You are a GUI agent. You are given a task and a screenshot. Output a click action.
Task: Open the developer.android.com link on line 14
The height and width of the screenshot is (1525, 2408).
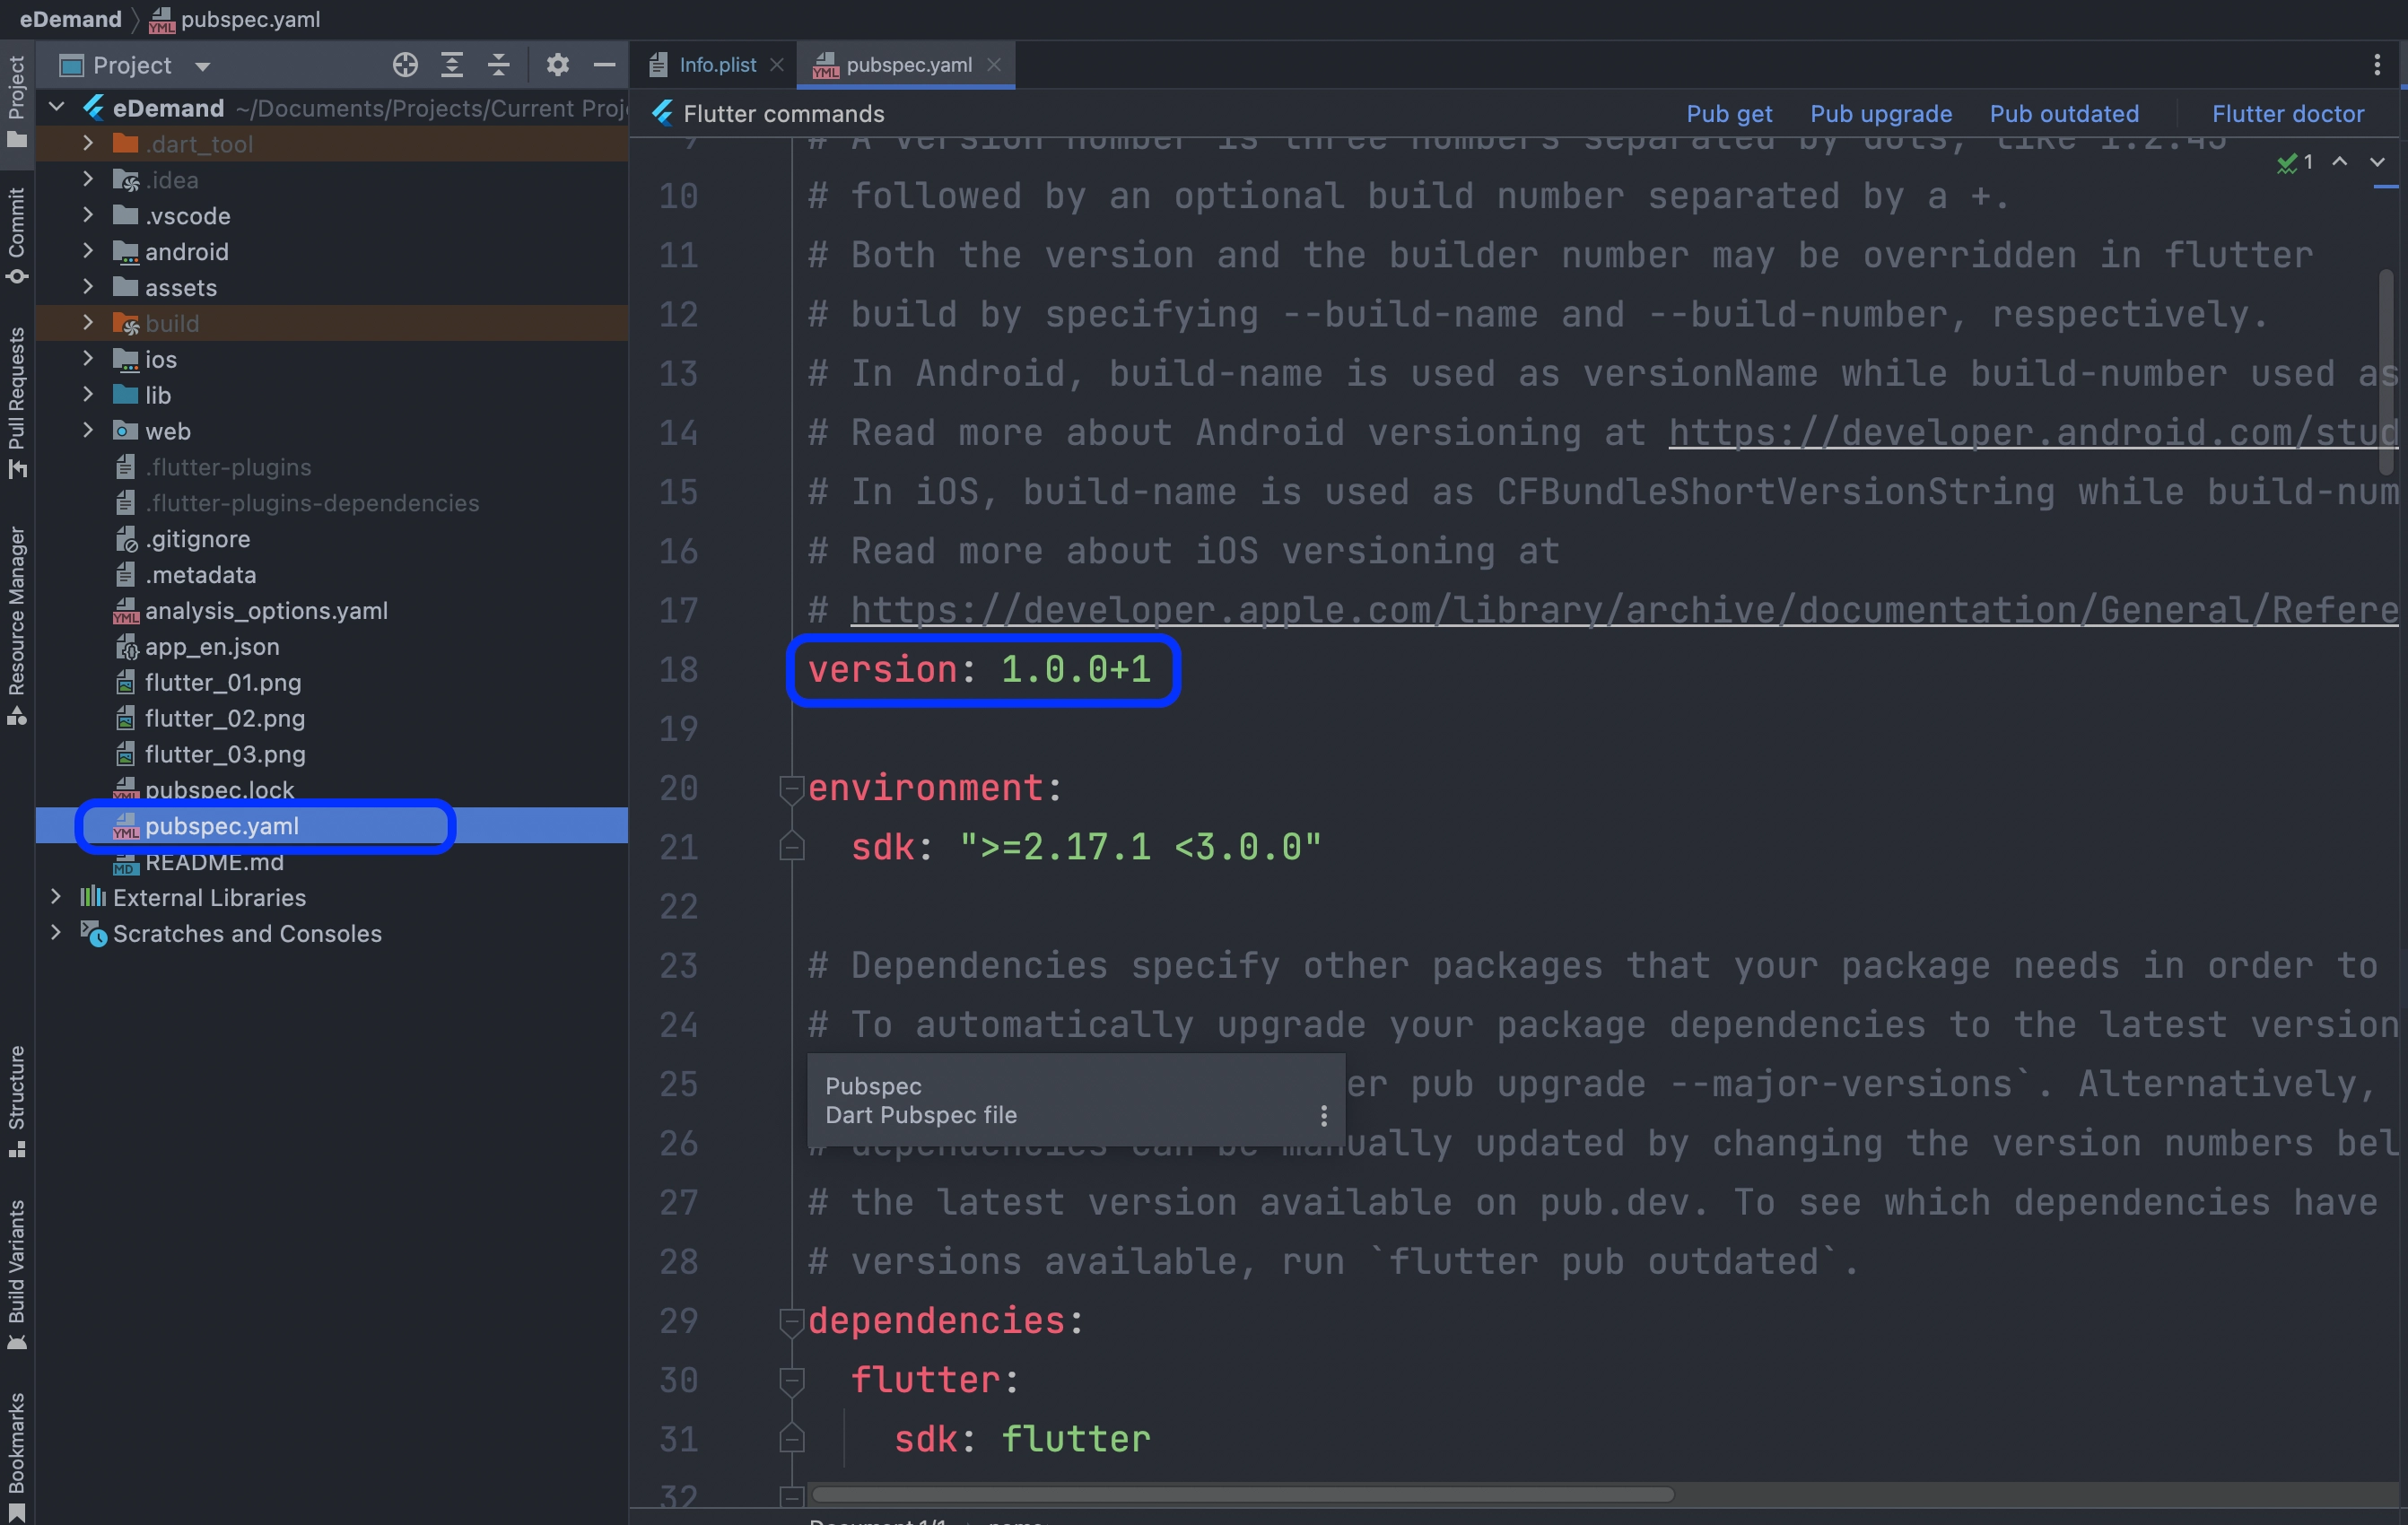(x=2033, y=433)
